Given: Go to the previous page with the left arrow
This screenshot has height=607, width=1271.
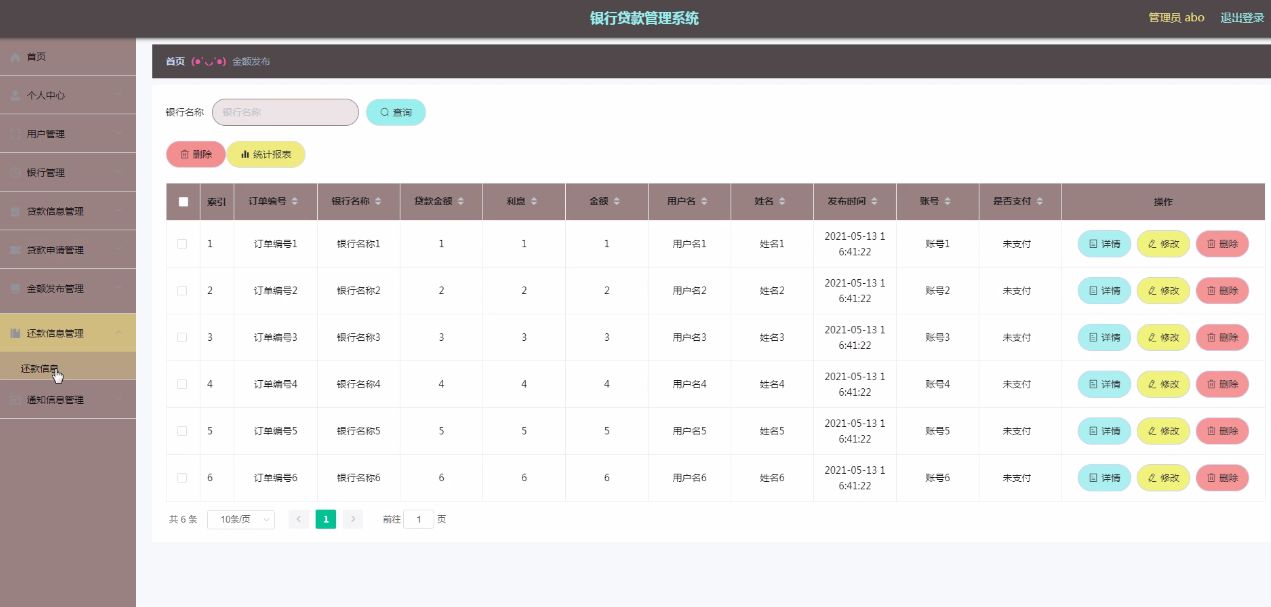Looking at the screenshot, I should (298, 519).
